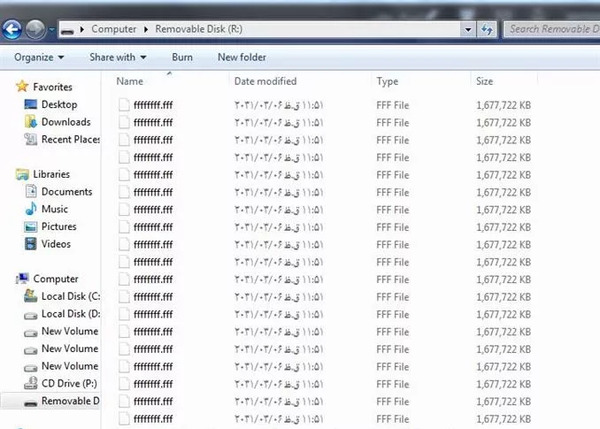Select Computer in the address breadcrumb
This screenshot has width=600, height=429.
click(114, 29)
